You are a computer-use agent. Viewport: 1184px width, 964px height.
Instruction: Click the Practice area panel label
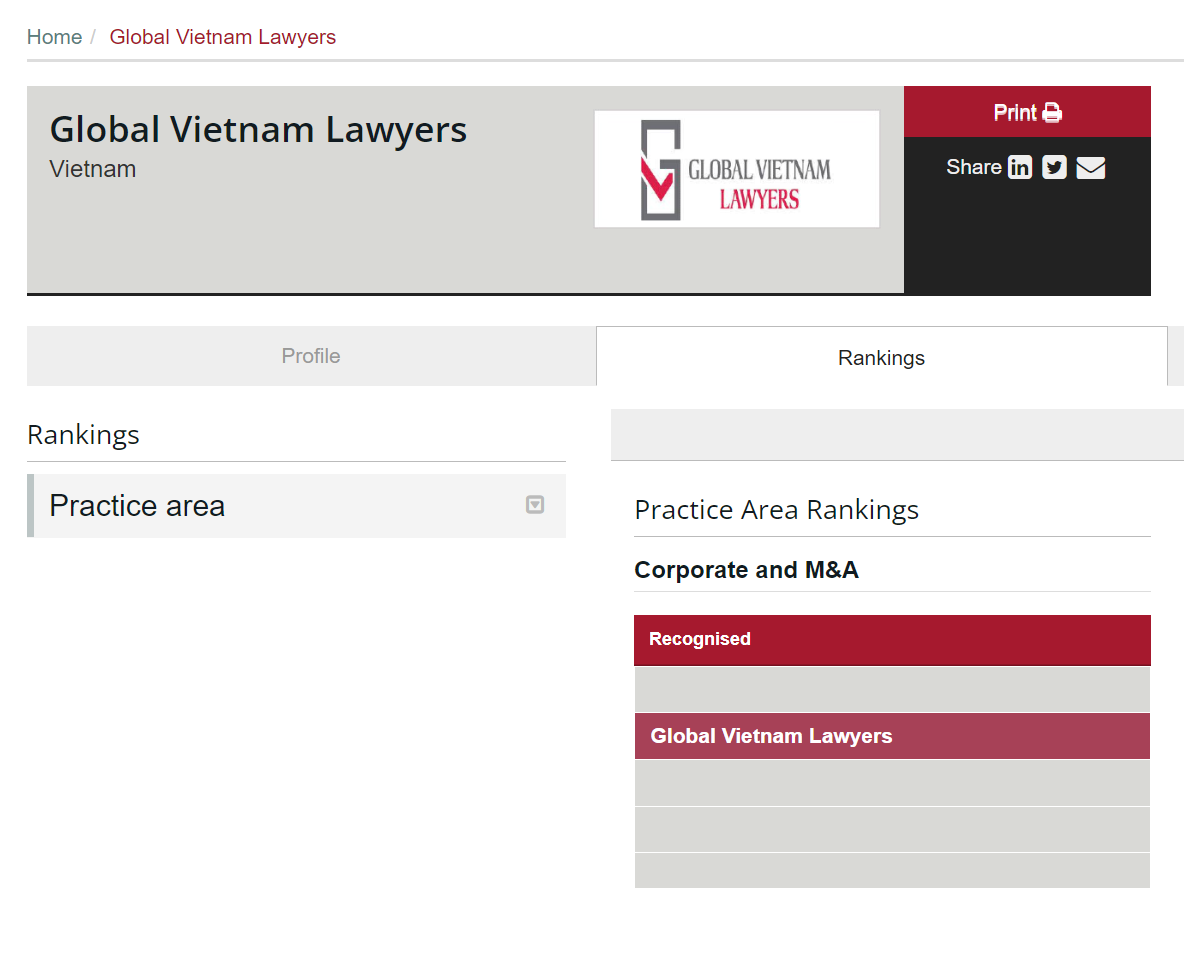point(137,506)
